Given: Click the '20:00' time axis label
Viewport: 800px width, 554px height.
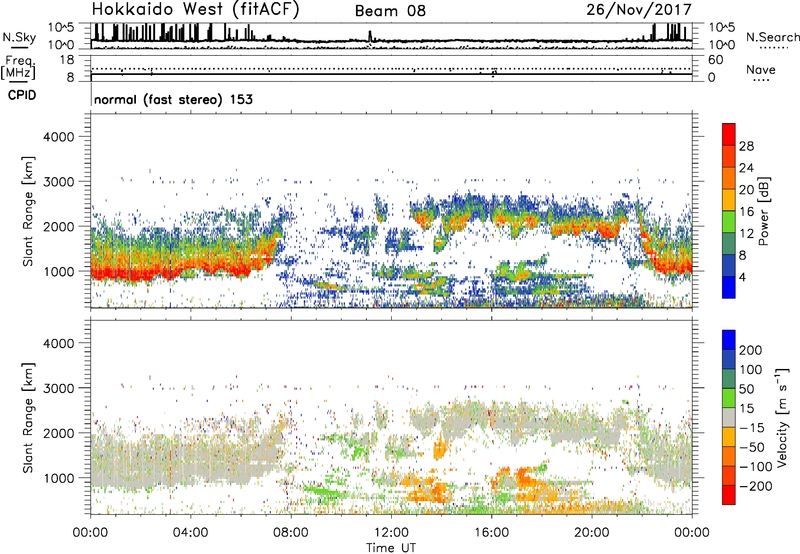Looking at the screenshot, I should (x=592, y=533).
